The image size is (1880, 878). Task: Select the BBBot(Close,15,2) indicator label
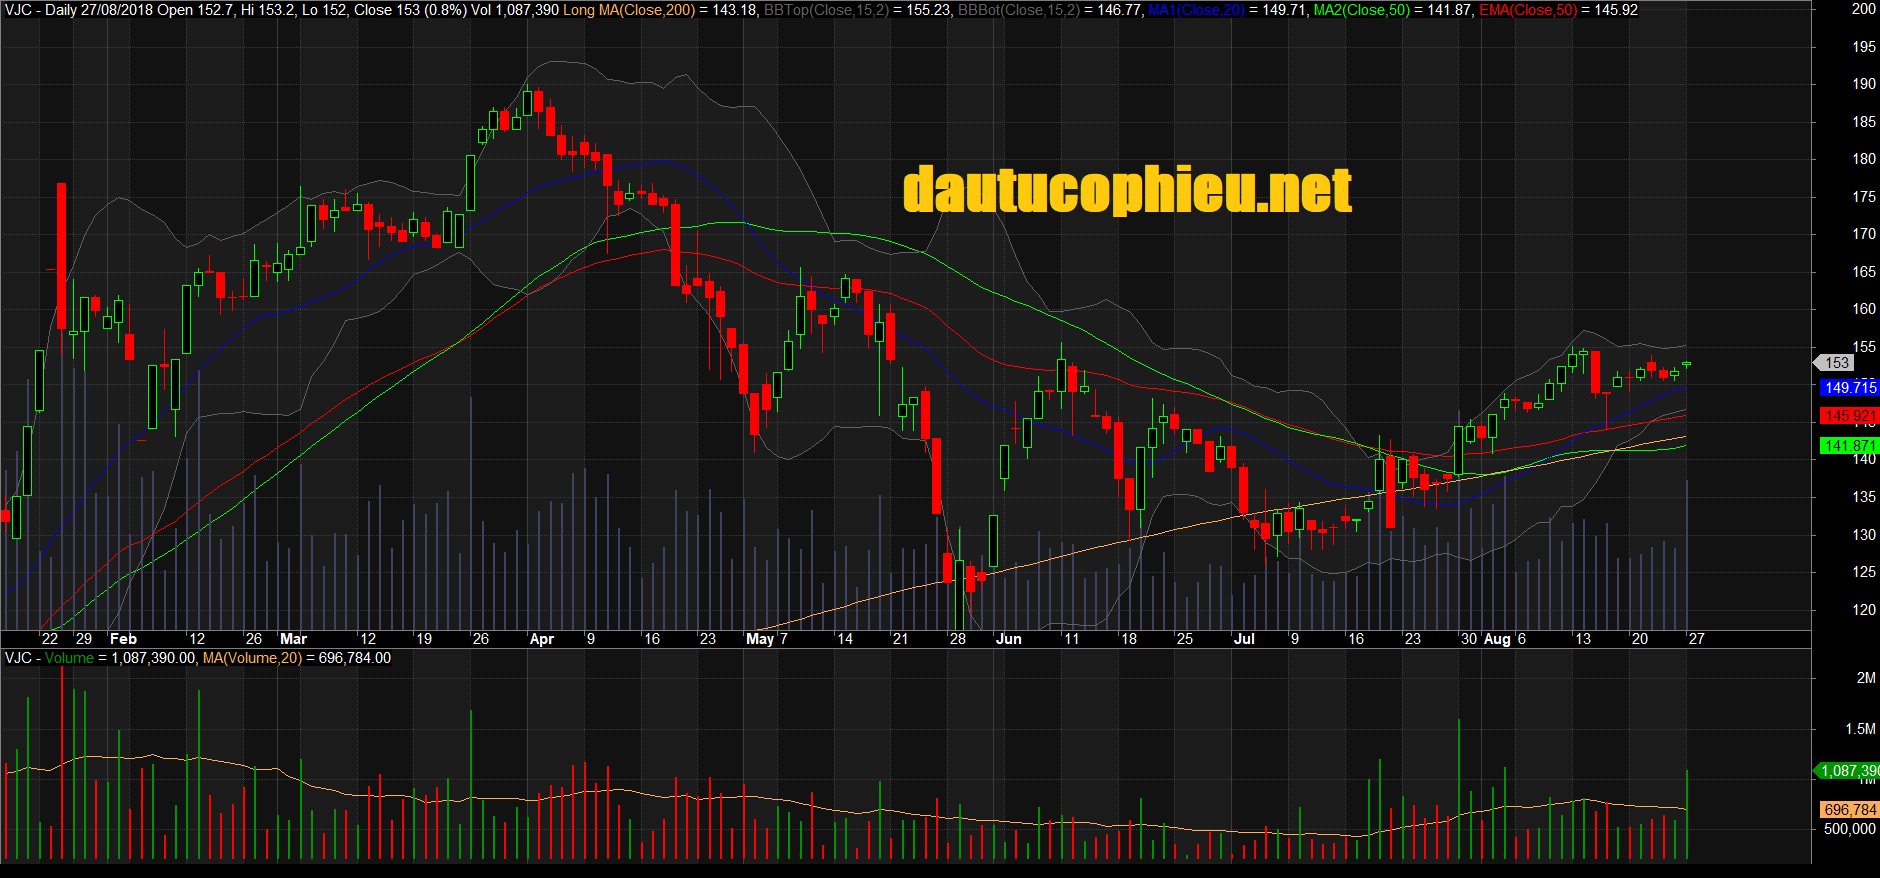pos(1019,10)
